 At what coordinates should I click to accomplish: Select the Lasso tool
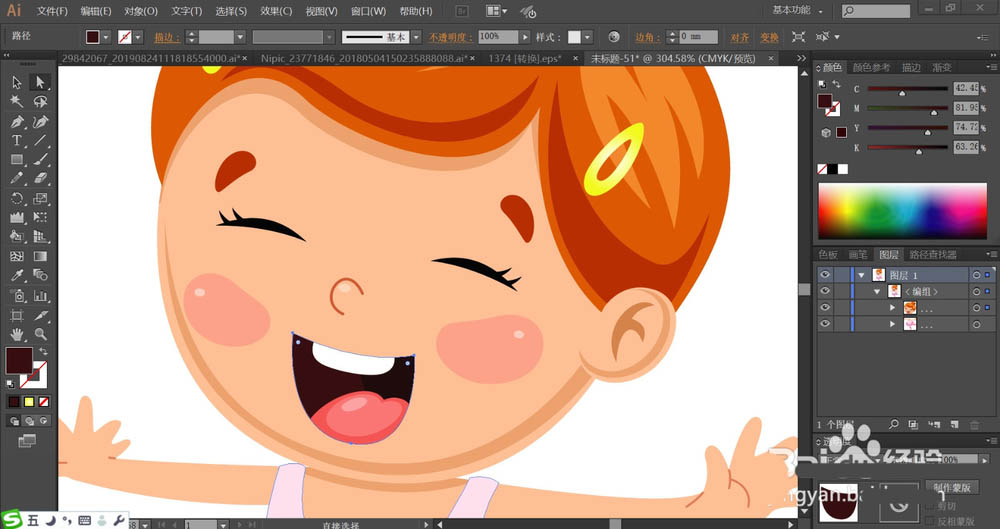point(40,102)
